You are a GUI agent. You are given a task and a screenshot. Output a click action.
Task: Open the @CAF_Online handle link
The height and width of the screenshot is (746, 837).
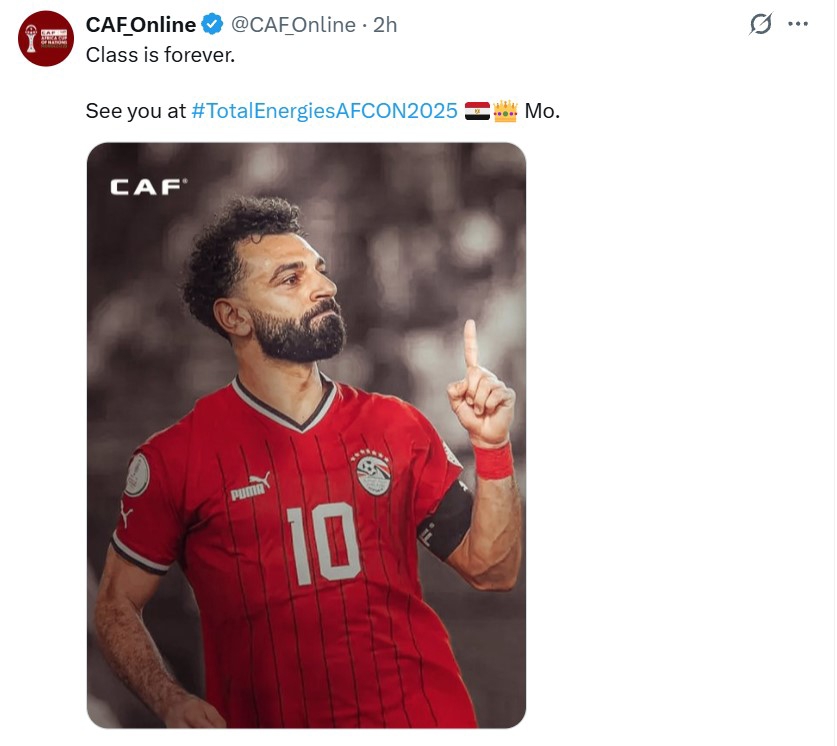click(294, 25)
